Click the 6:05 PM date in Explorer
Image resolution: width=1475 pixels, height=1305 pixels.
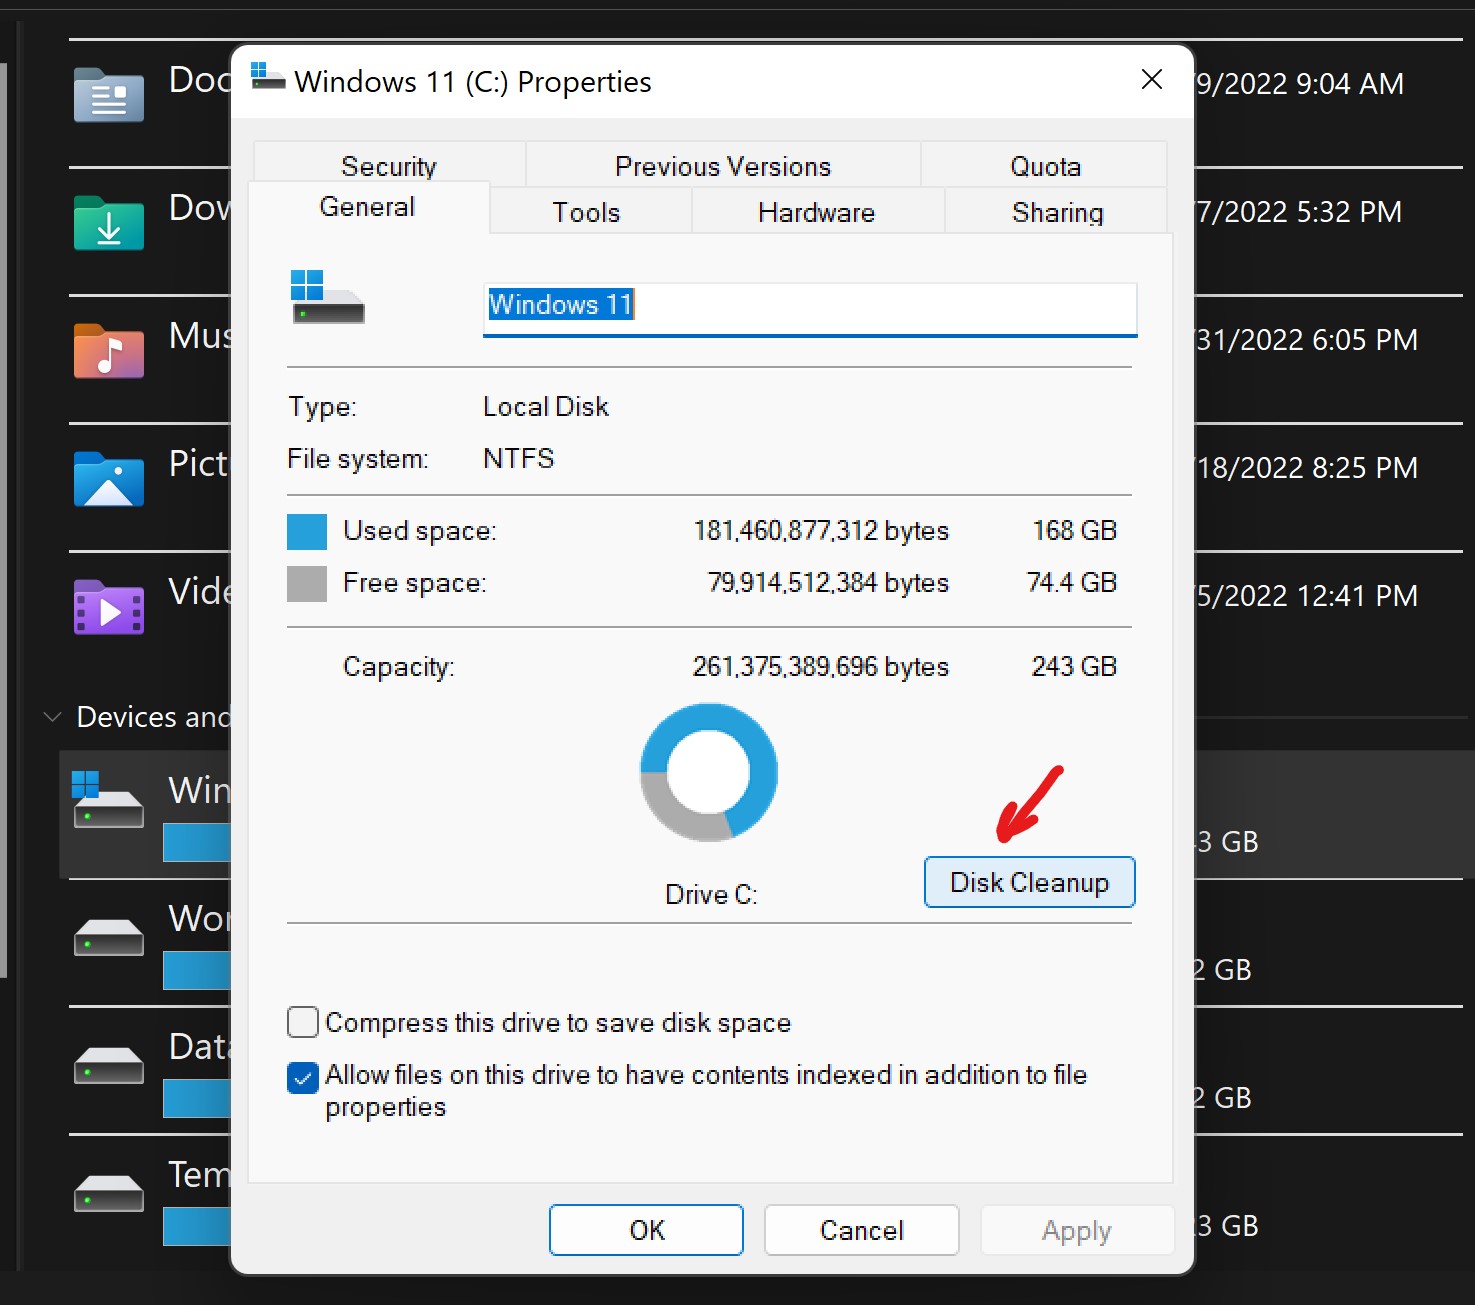[x=1308, y=340]
